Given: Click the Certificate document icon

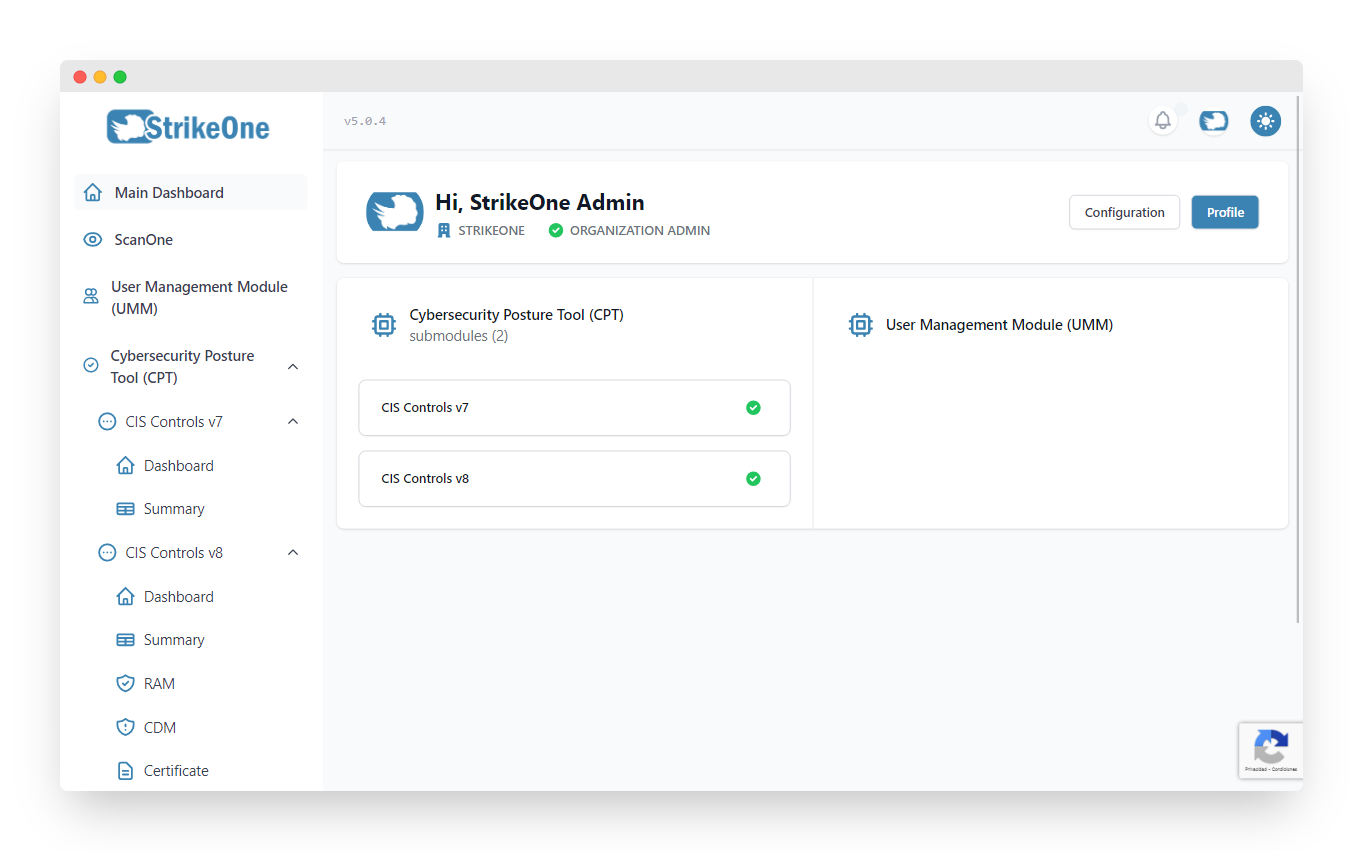Looking at the screenshot, I should click(x=125, y=771).
